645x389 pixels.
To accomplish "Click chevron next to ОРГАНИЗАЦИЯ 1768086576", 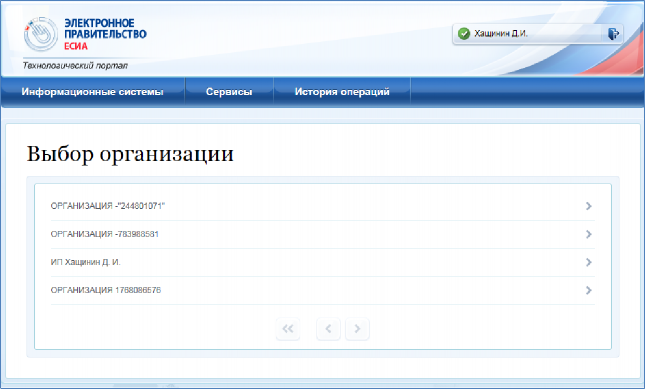I will pos(589,290).
